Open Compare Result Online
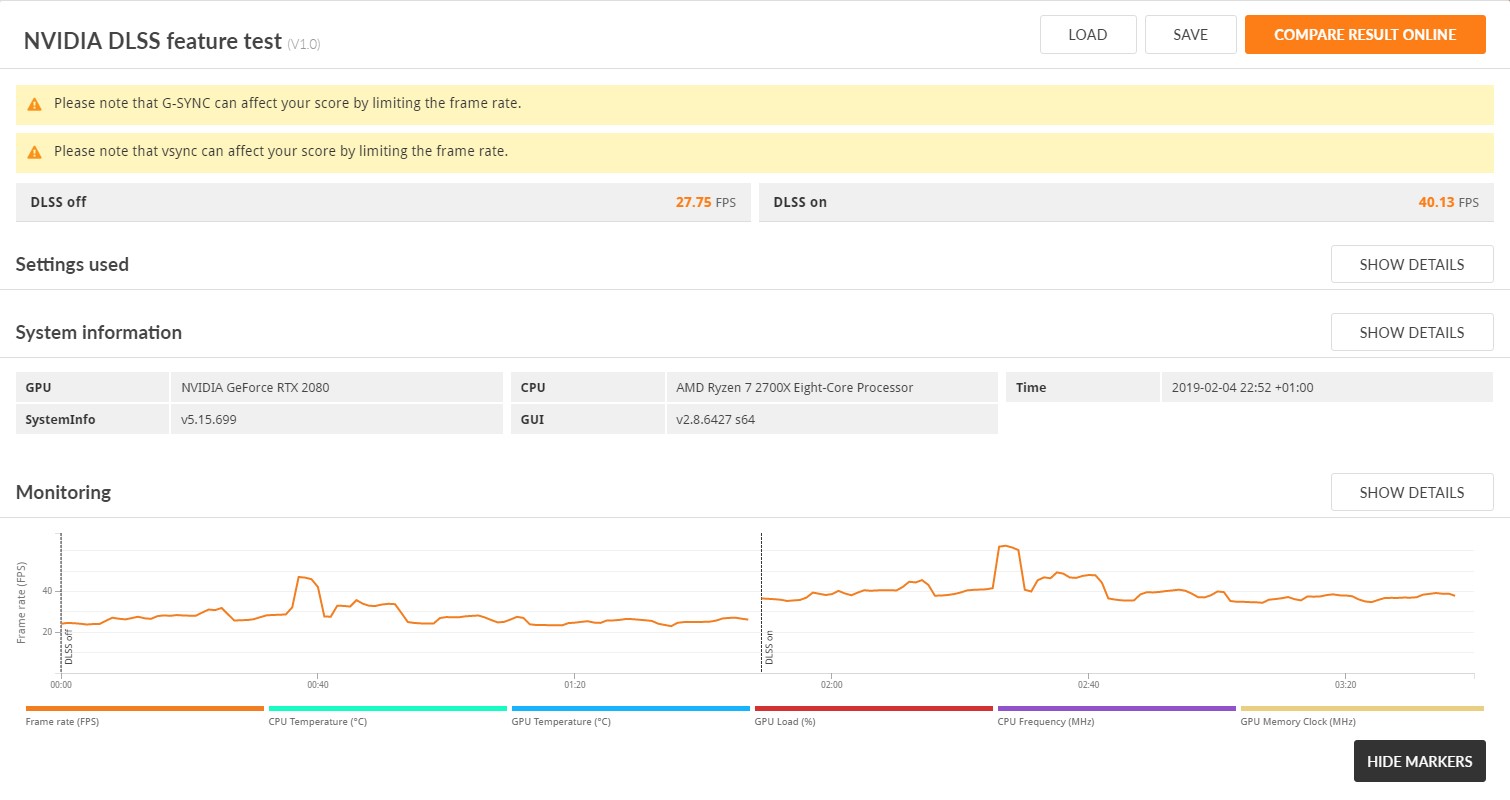This screenshot has width=1510, height=800. [x=1365, y=35]
